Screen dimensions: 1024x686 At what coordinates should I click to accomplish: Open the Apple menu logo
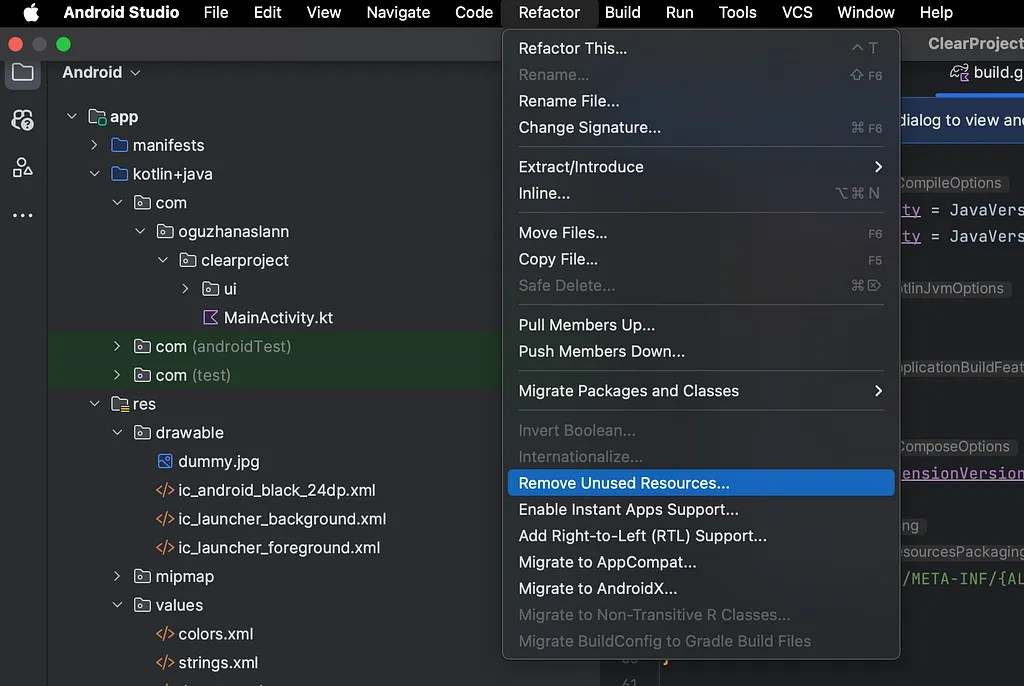(x=31, y=13)
